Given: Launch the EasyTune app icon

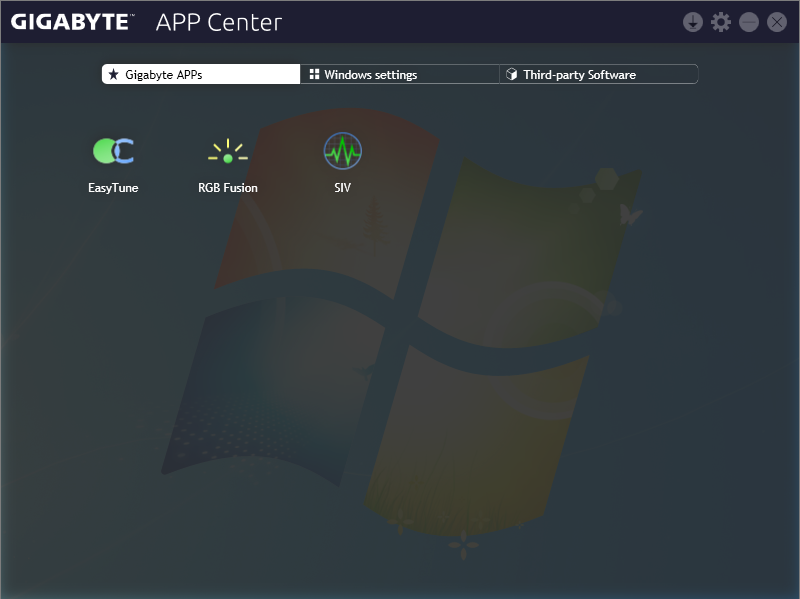Looking at the screenshot, I should point(113,151).
